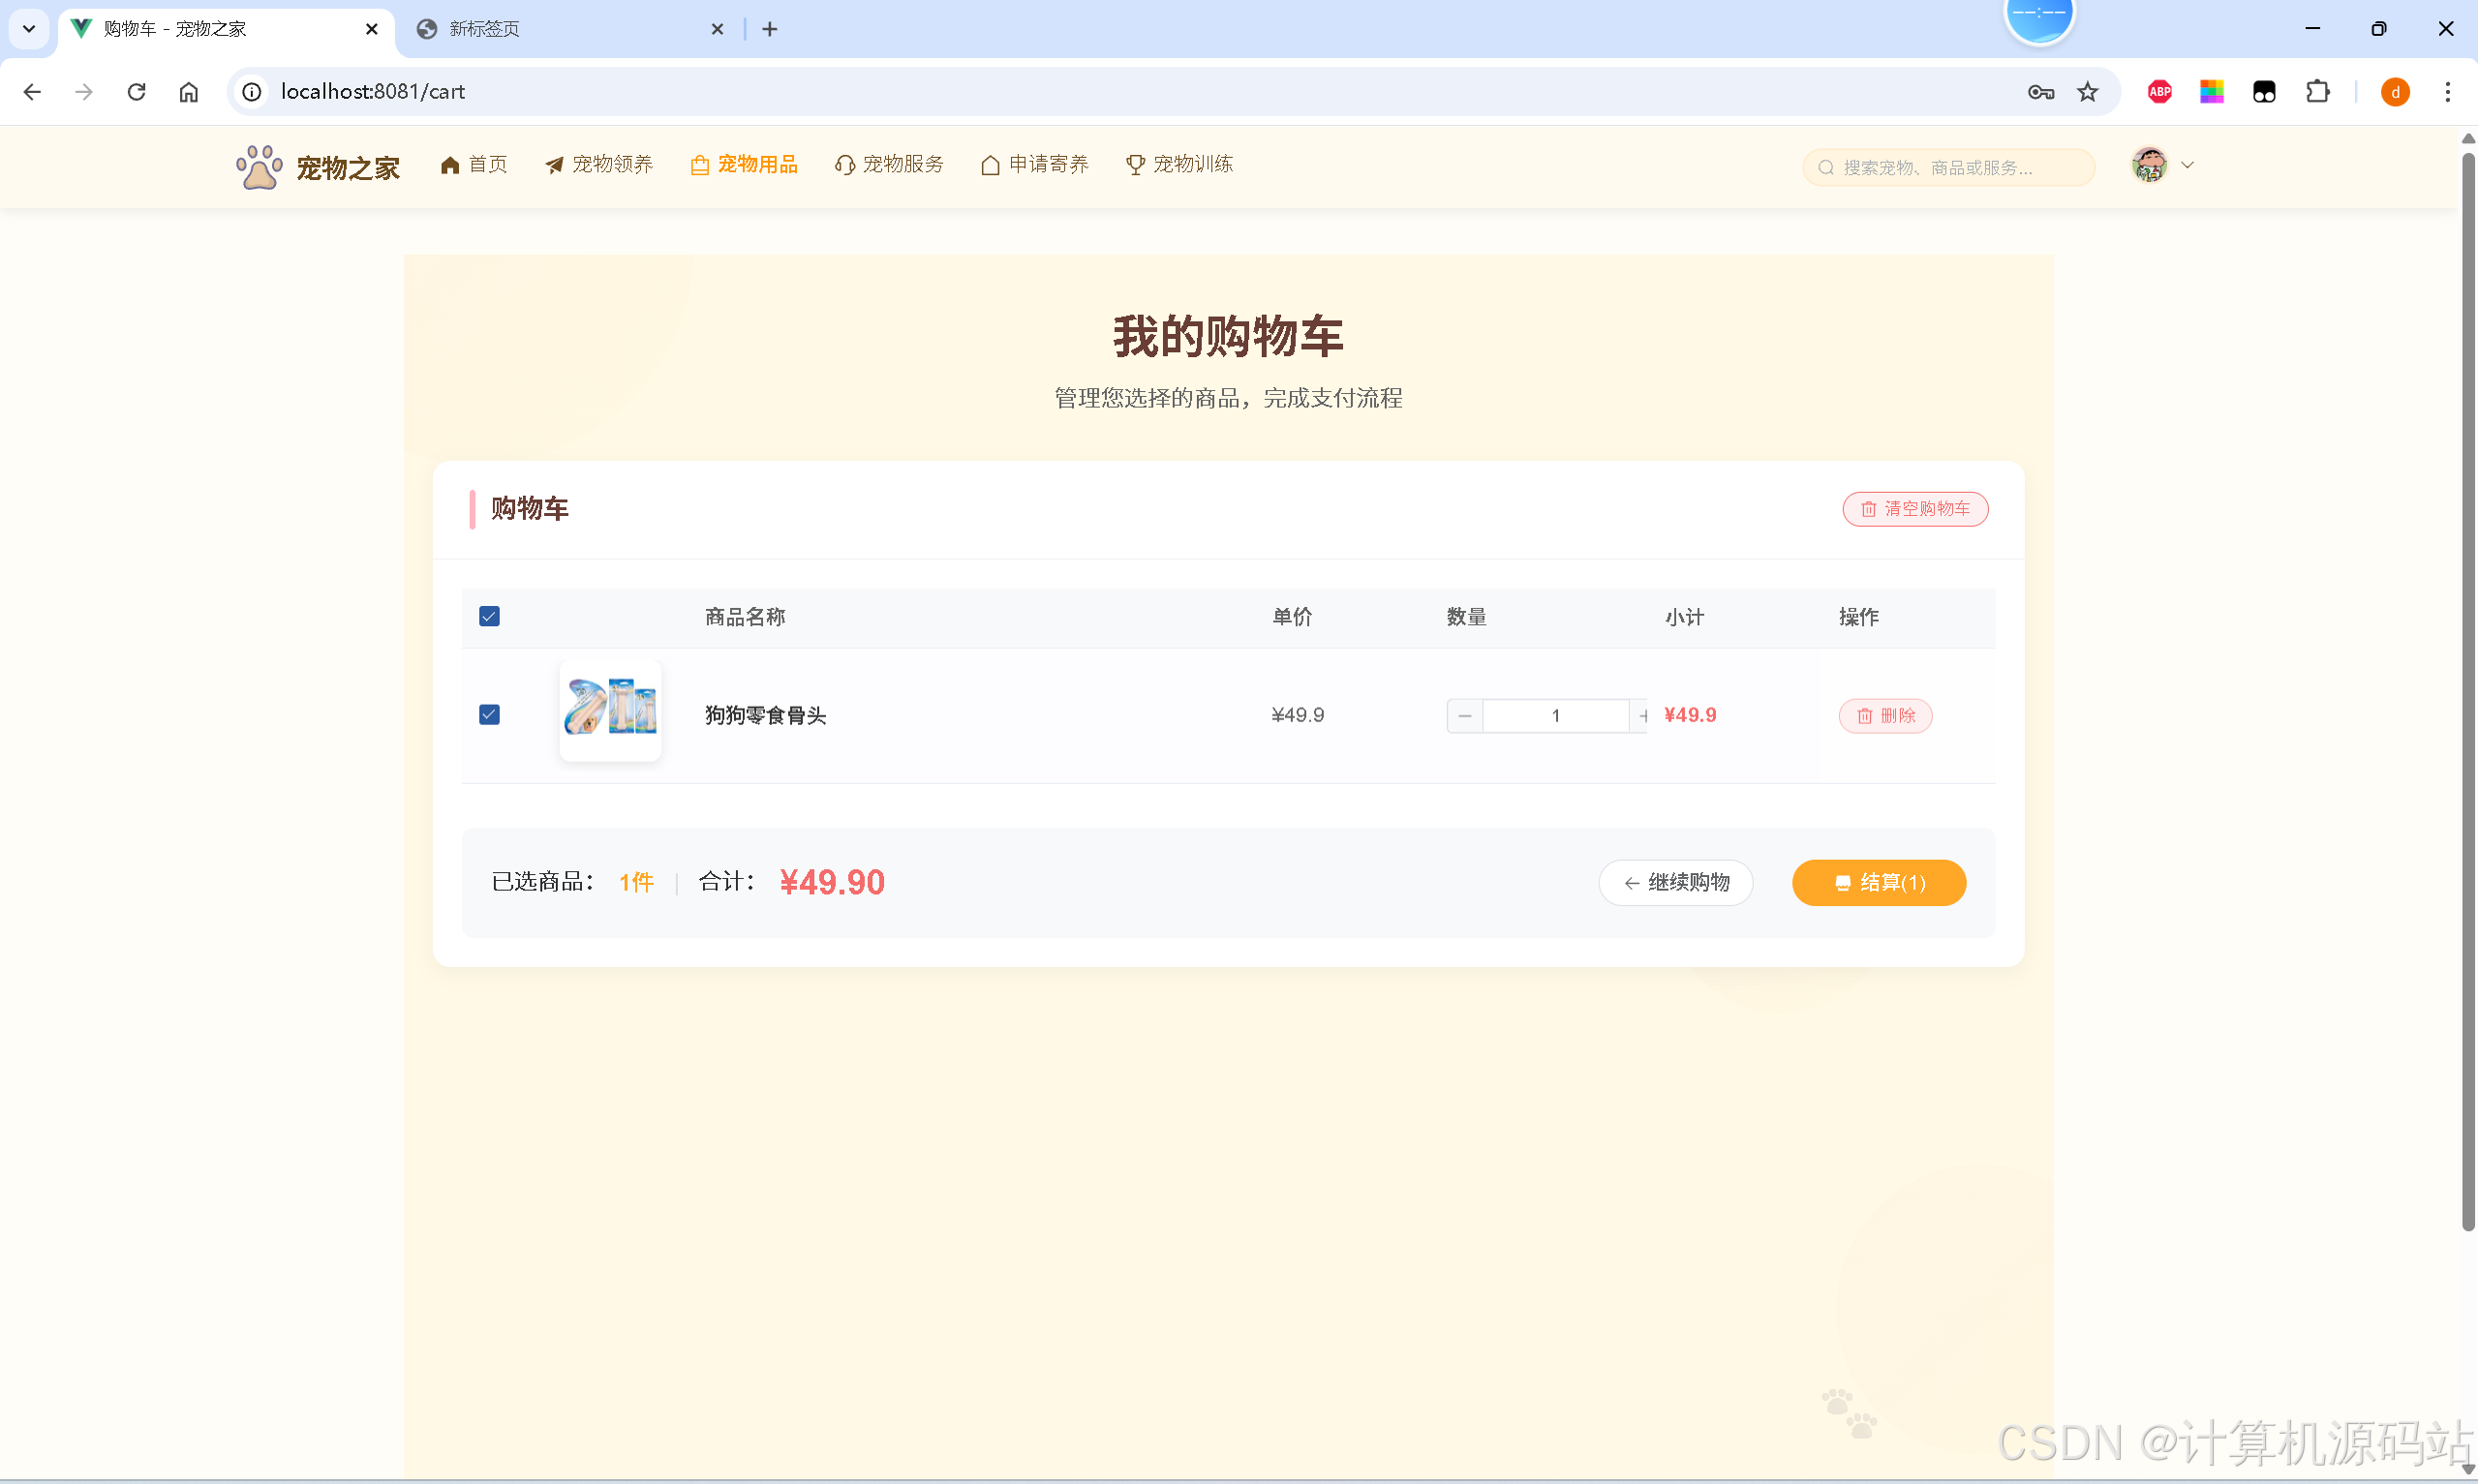Open 宠物用品 navigation item
The height and width of the screenshot is (1484, 2478).
pyautogui.click(x=744, y=165)
